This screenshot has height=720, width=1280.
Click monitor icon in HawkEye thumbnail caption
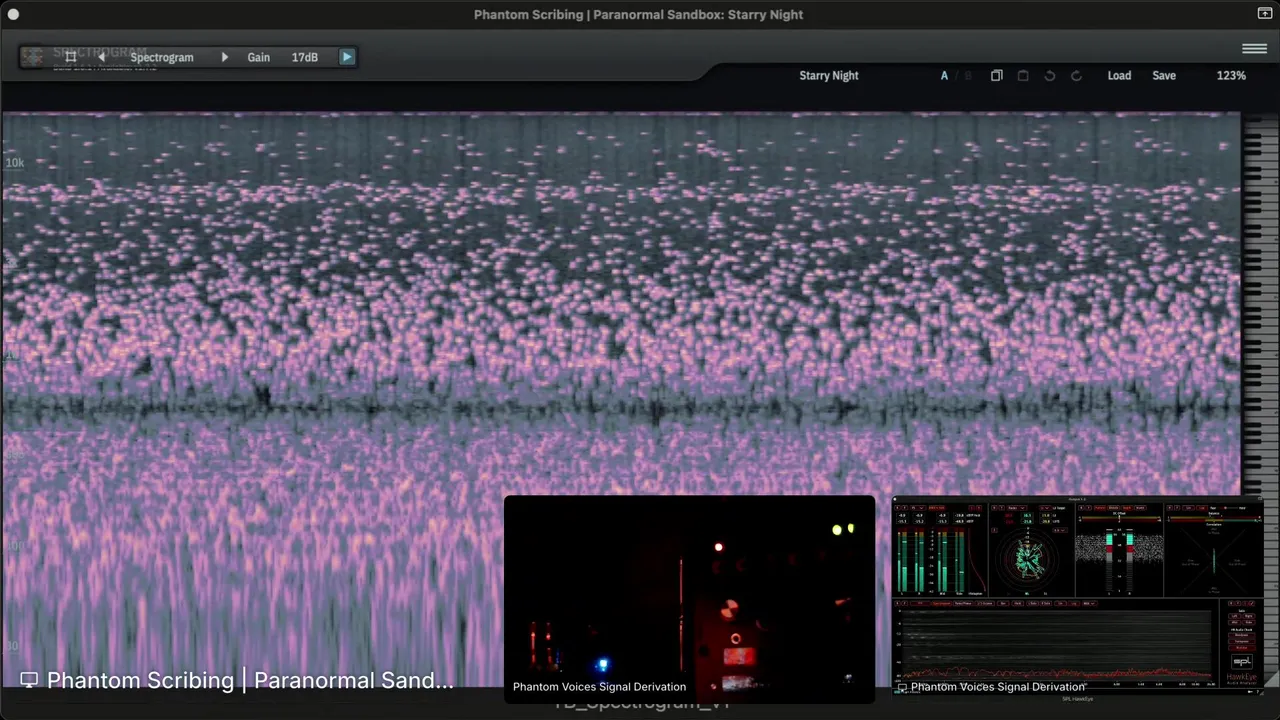pos(902,687)
